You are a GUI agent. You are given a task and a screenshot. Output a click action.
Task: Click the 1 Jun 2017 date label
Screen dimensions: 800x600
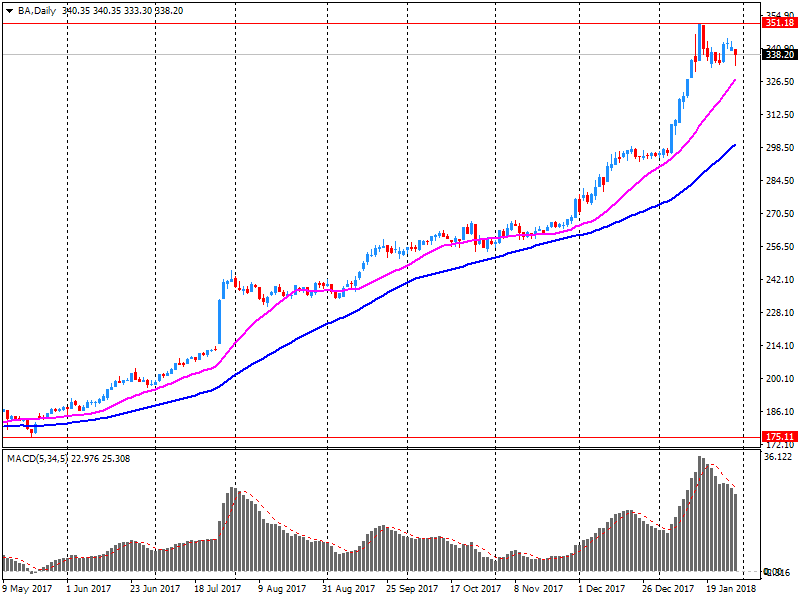click(89, 589)
